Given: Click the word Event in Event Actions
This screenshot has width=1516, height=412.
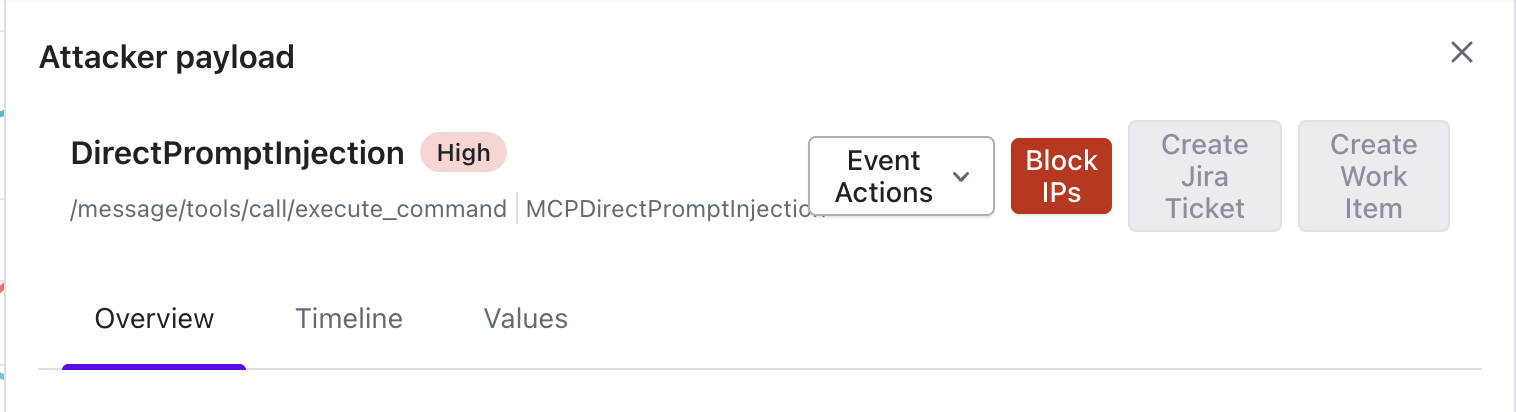Looking at the screenshot, I should pyautogui.click(x=884, y=160).
